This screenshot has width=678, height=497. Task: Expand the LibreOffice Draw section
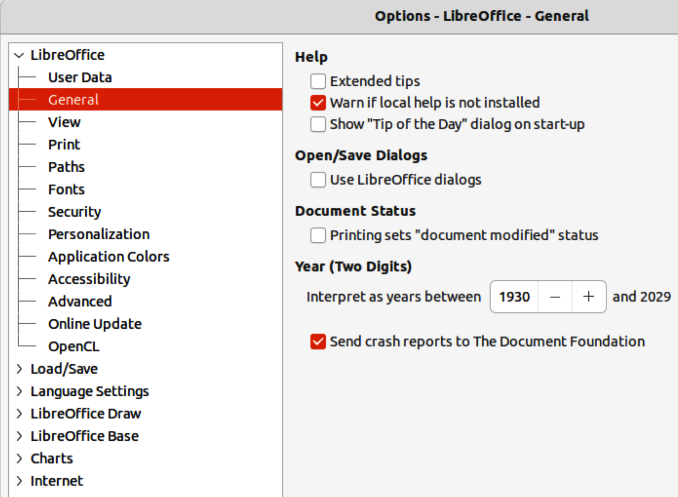pos(19,414)
